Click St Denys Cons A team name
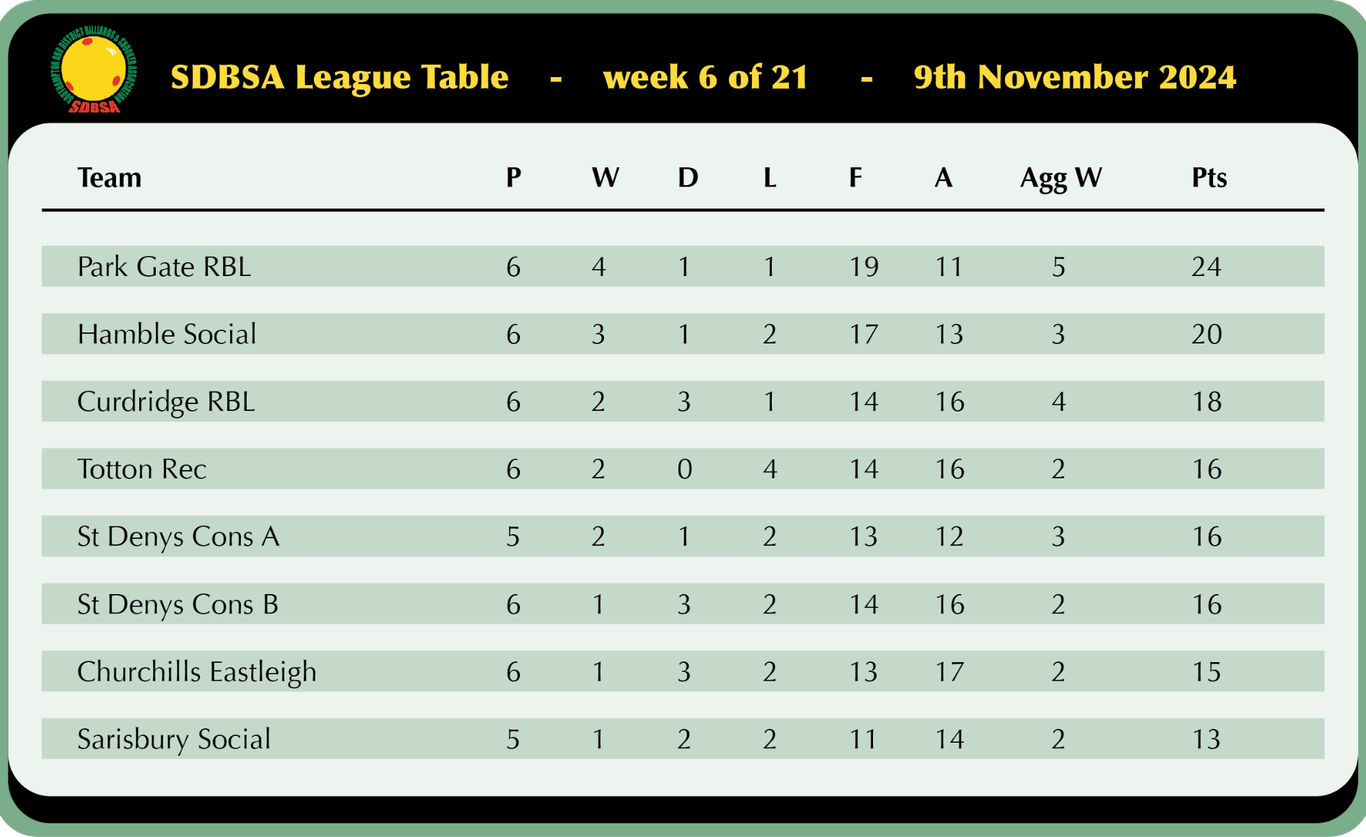This screenshot has width=1366, height=837. click(x=178, y=537)
